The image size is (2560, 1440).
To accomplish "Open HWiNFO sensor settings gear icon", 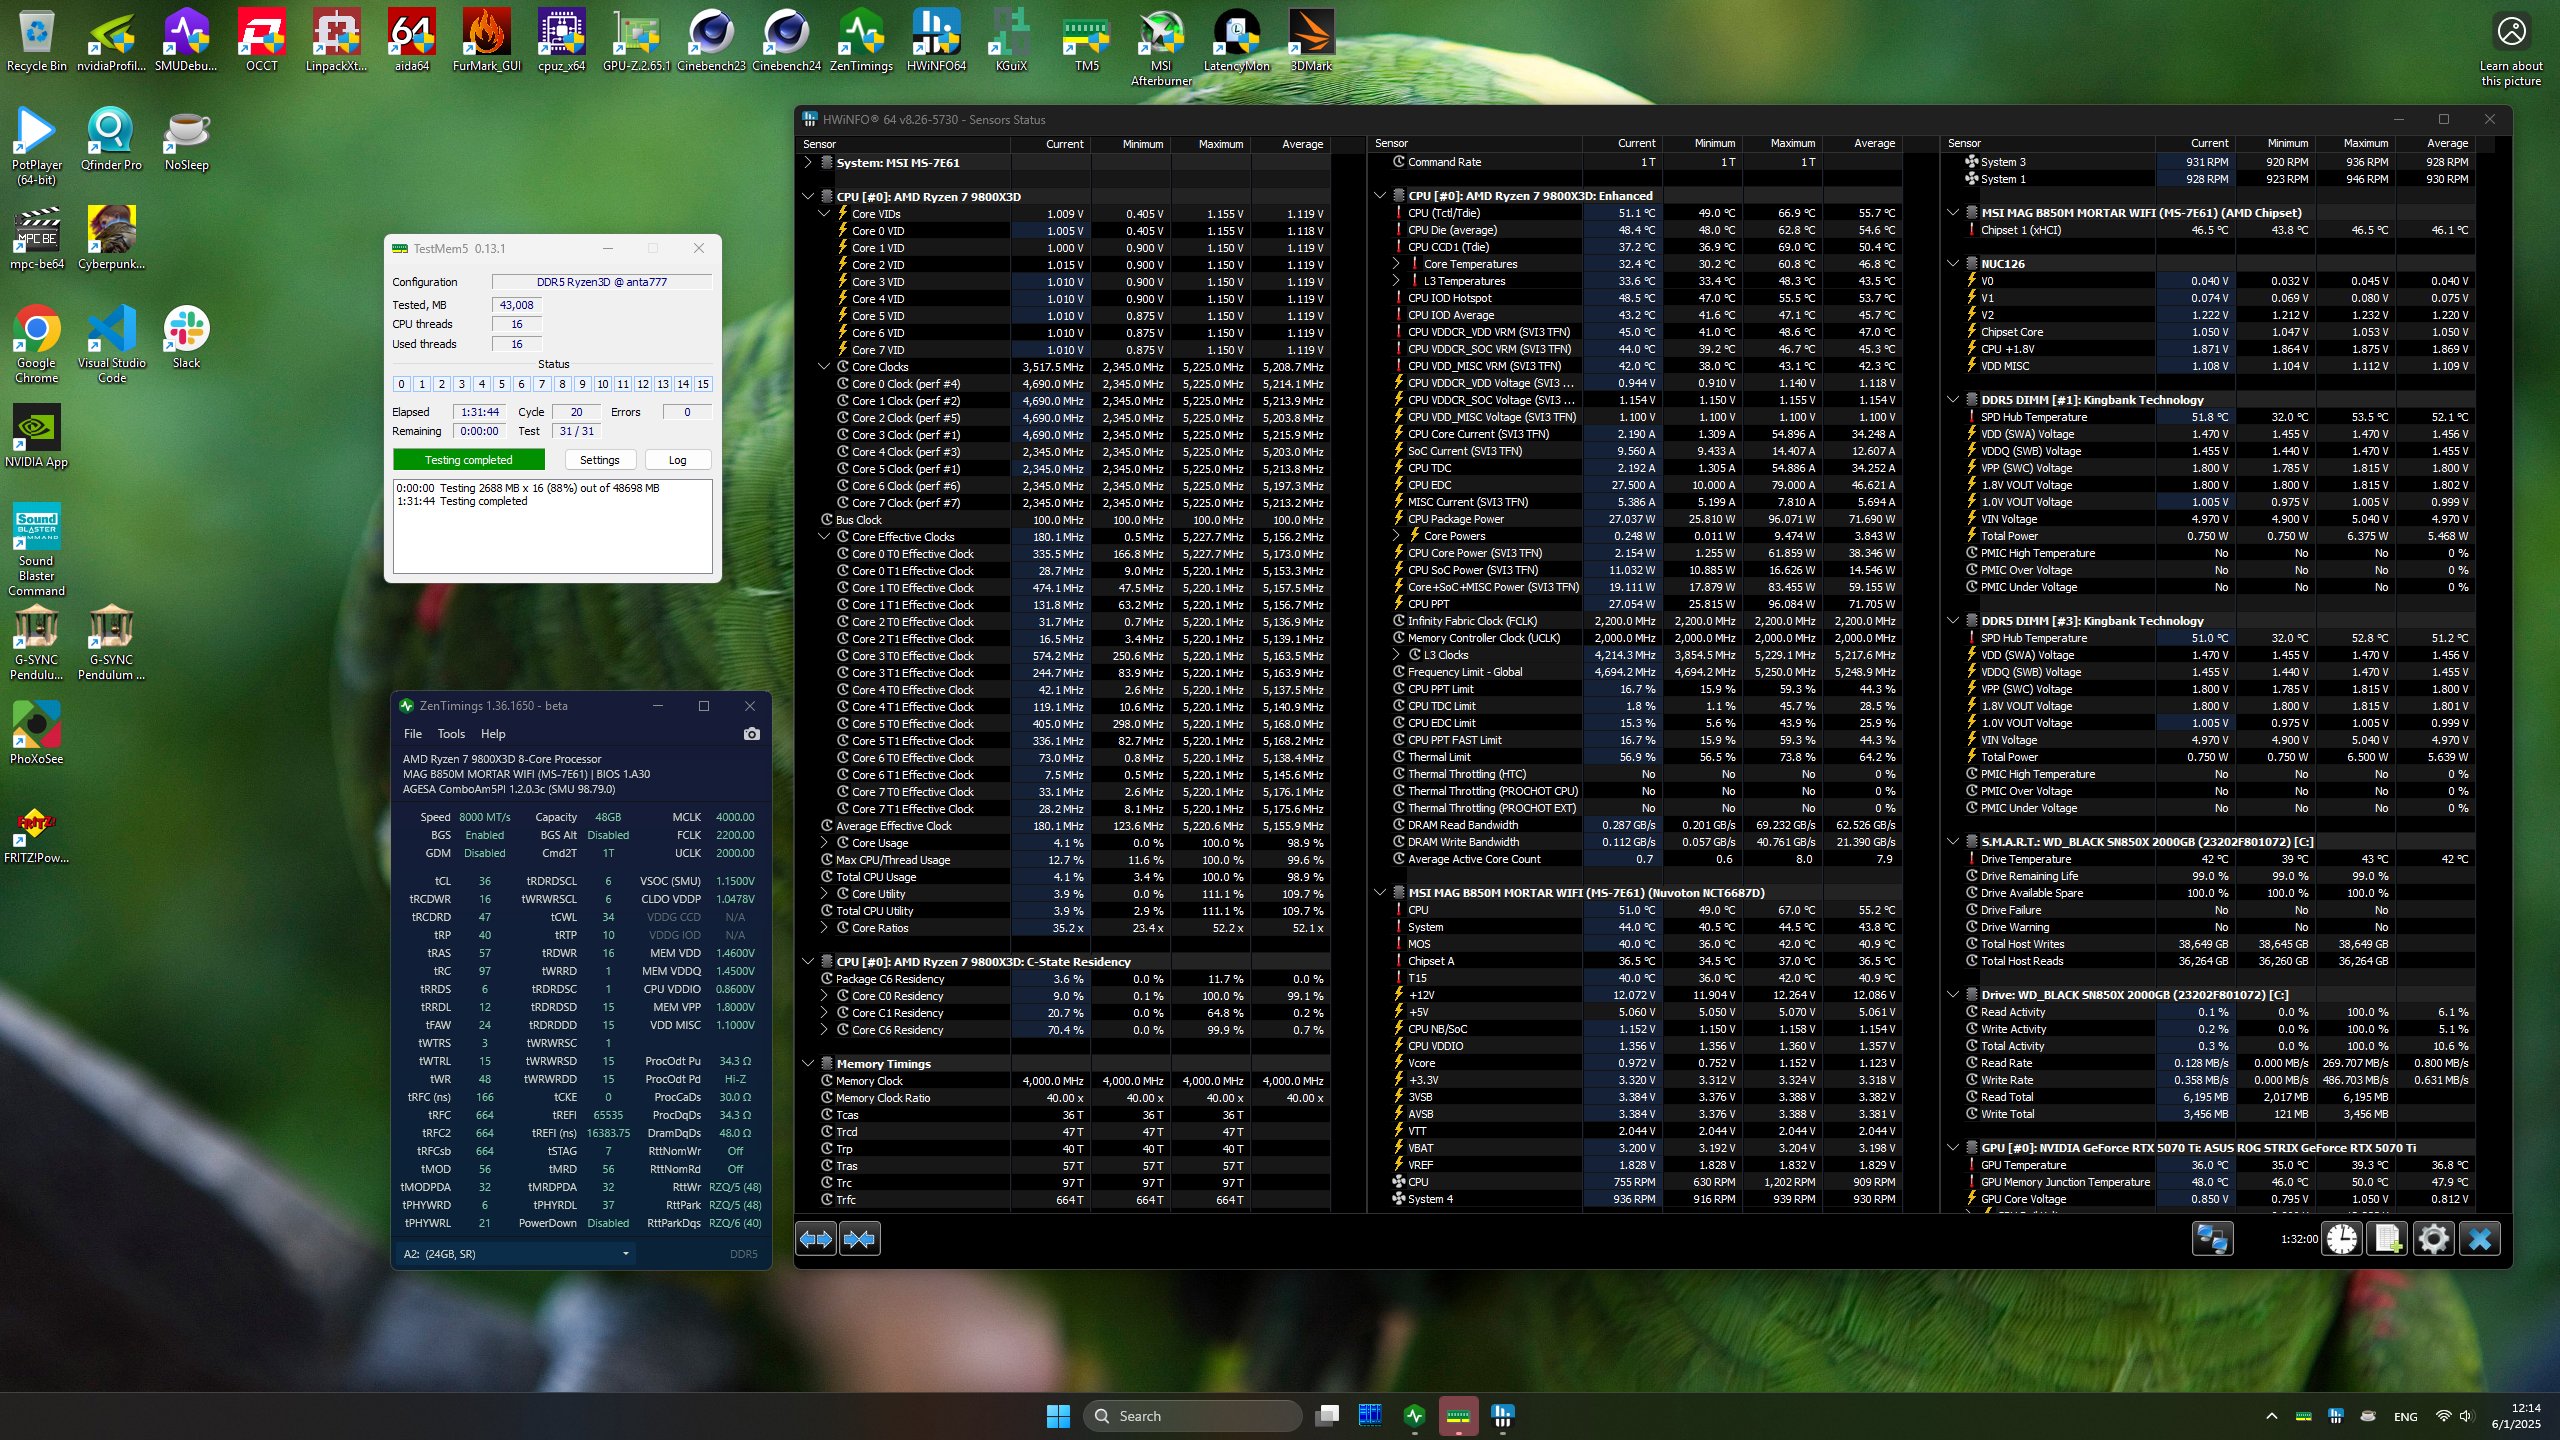I will pos(2433,1239).
